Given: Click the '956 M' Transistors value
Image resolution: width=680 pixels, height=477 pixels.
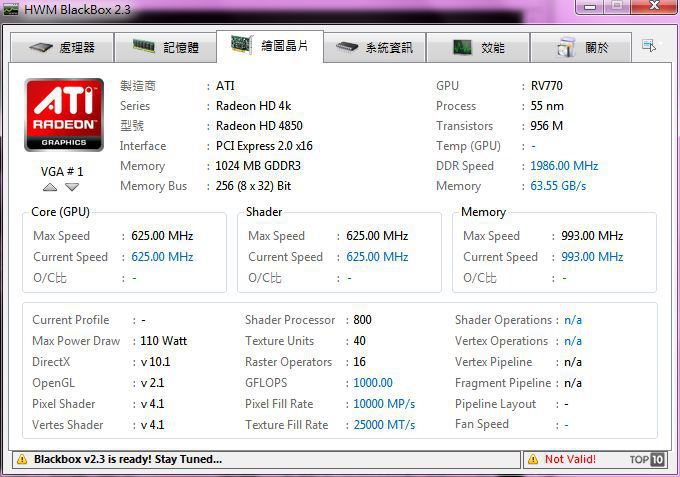Looking at the screenshot, I should tap(546, 126).
